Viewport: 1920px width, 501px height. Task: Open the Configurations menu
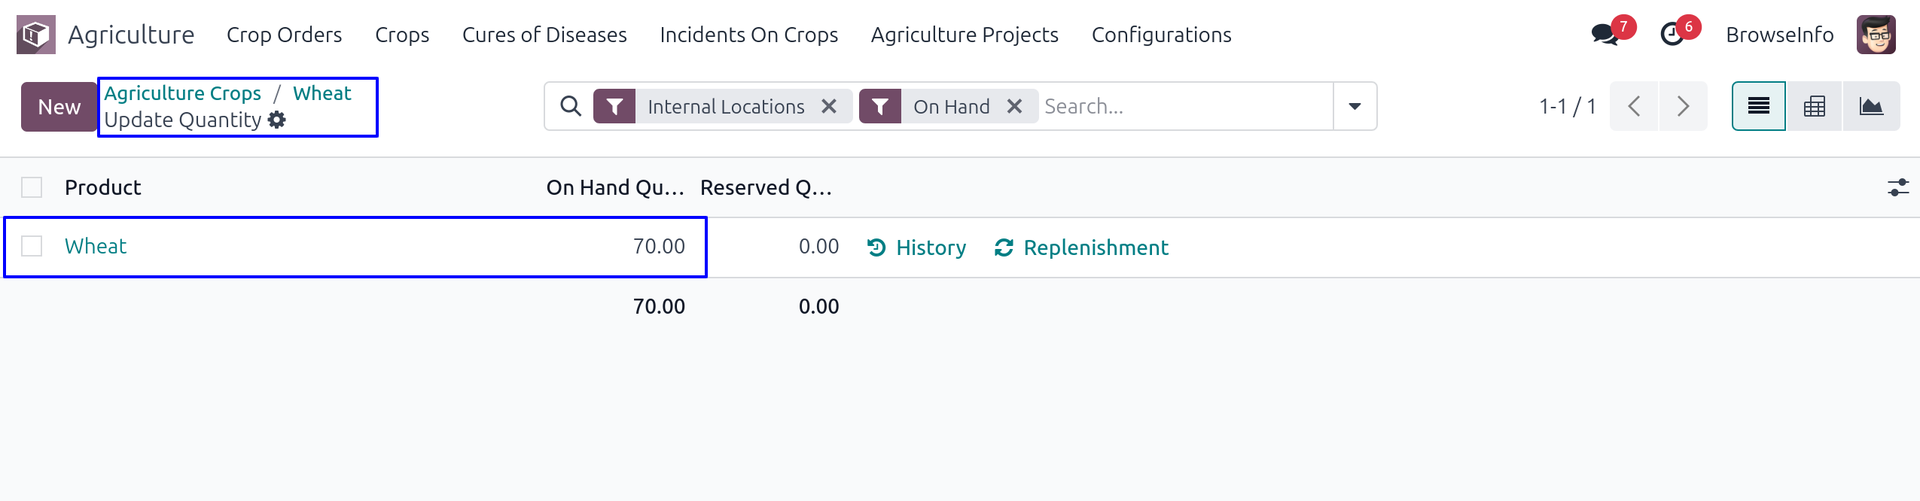tap(1161, 35)
